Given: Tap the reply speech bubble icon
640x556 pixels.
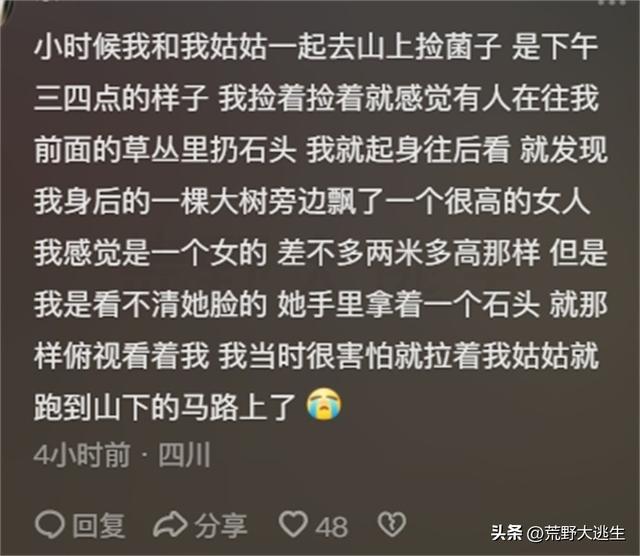Looking at the screenshot, I should point(49,525).
